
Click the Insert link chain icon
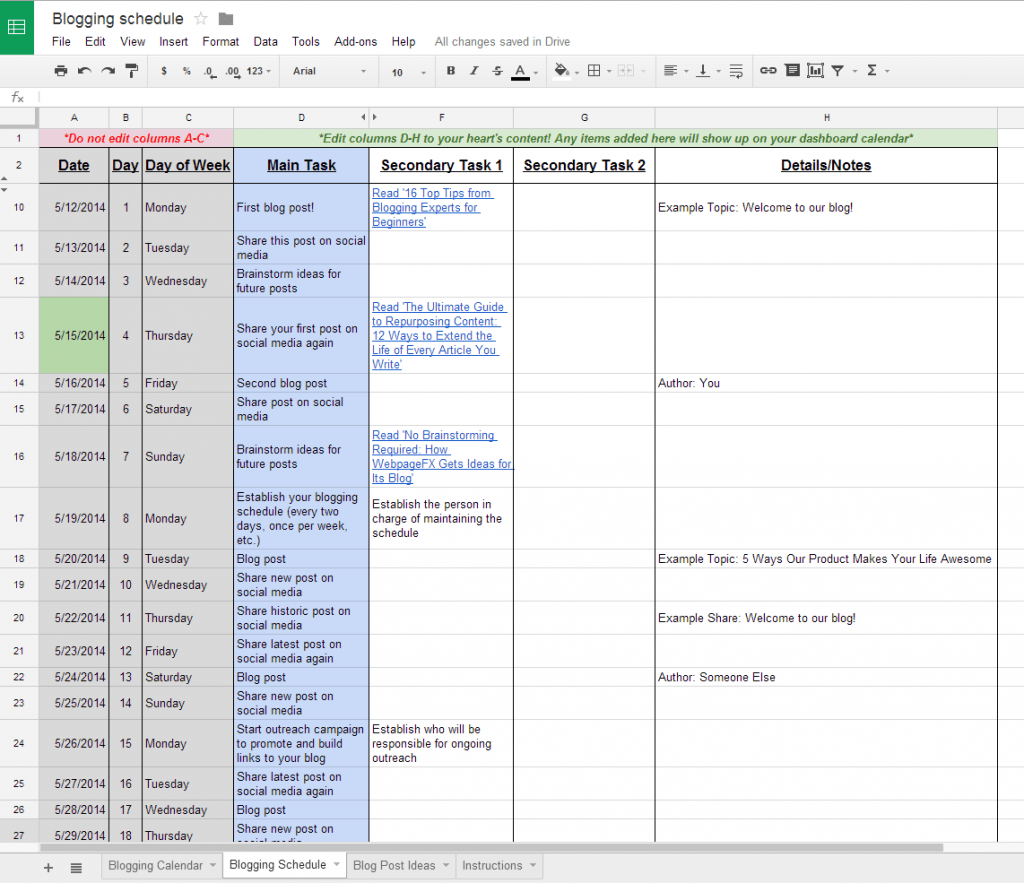coord(767,71)
